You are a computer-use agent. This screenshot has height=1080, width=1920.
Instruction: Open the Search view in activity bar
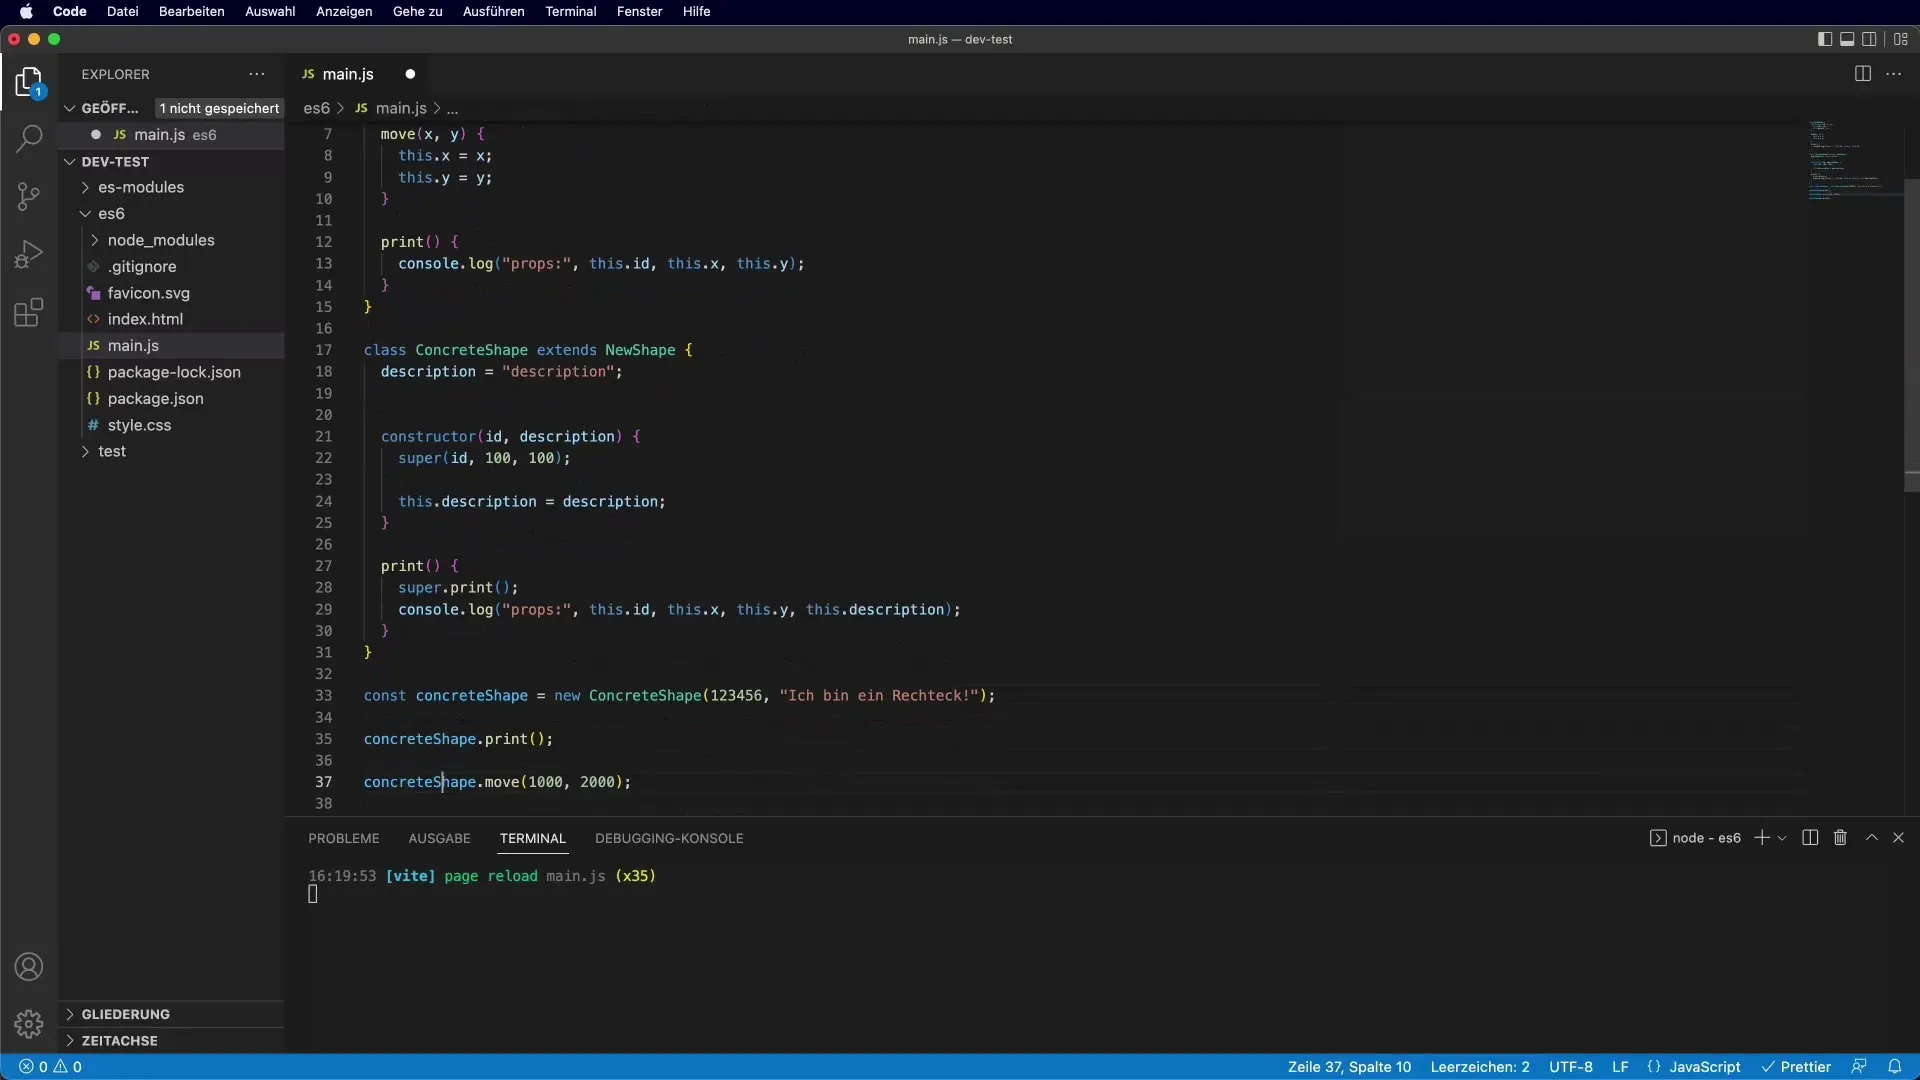29,138
